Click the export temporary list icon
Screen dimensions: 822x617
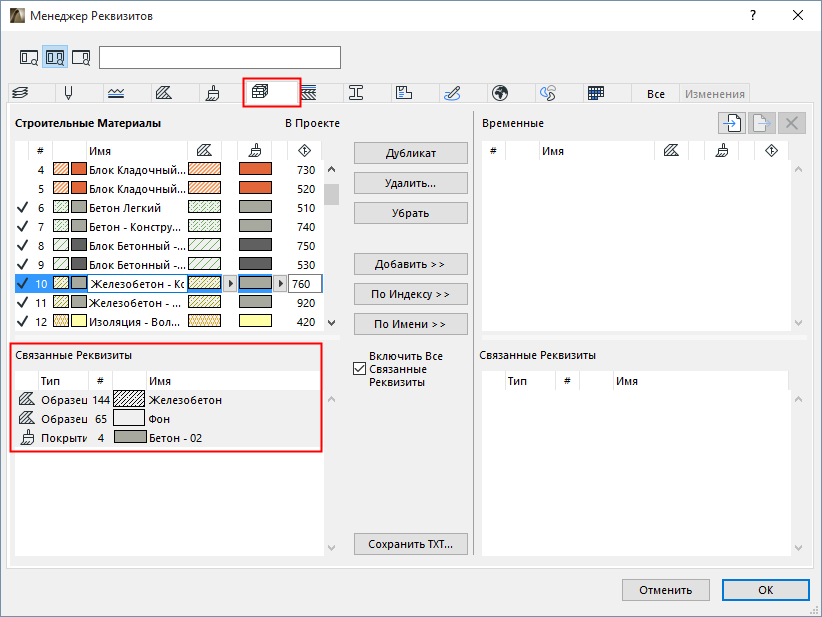coord(761,123)
